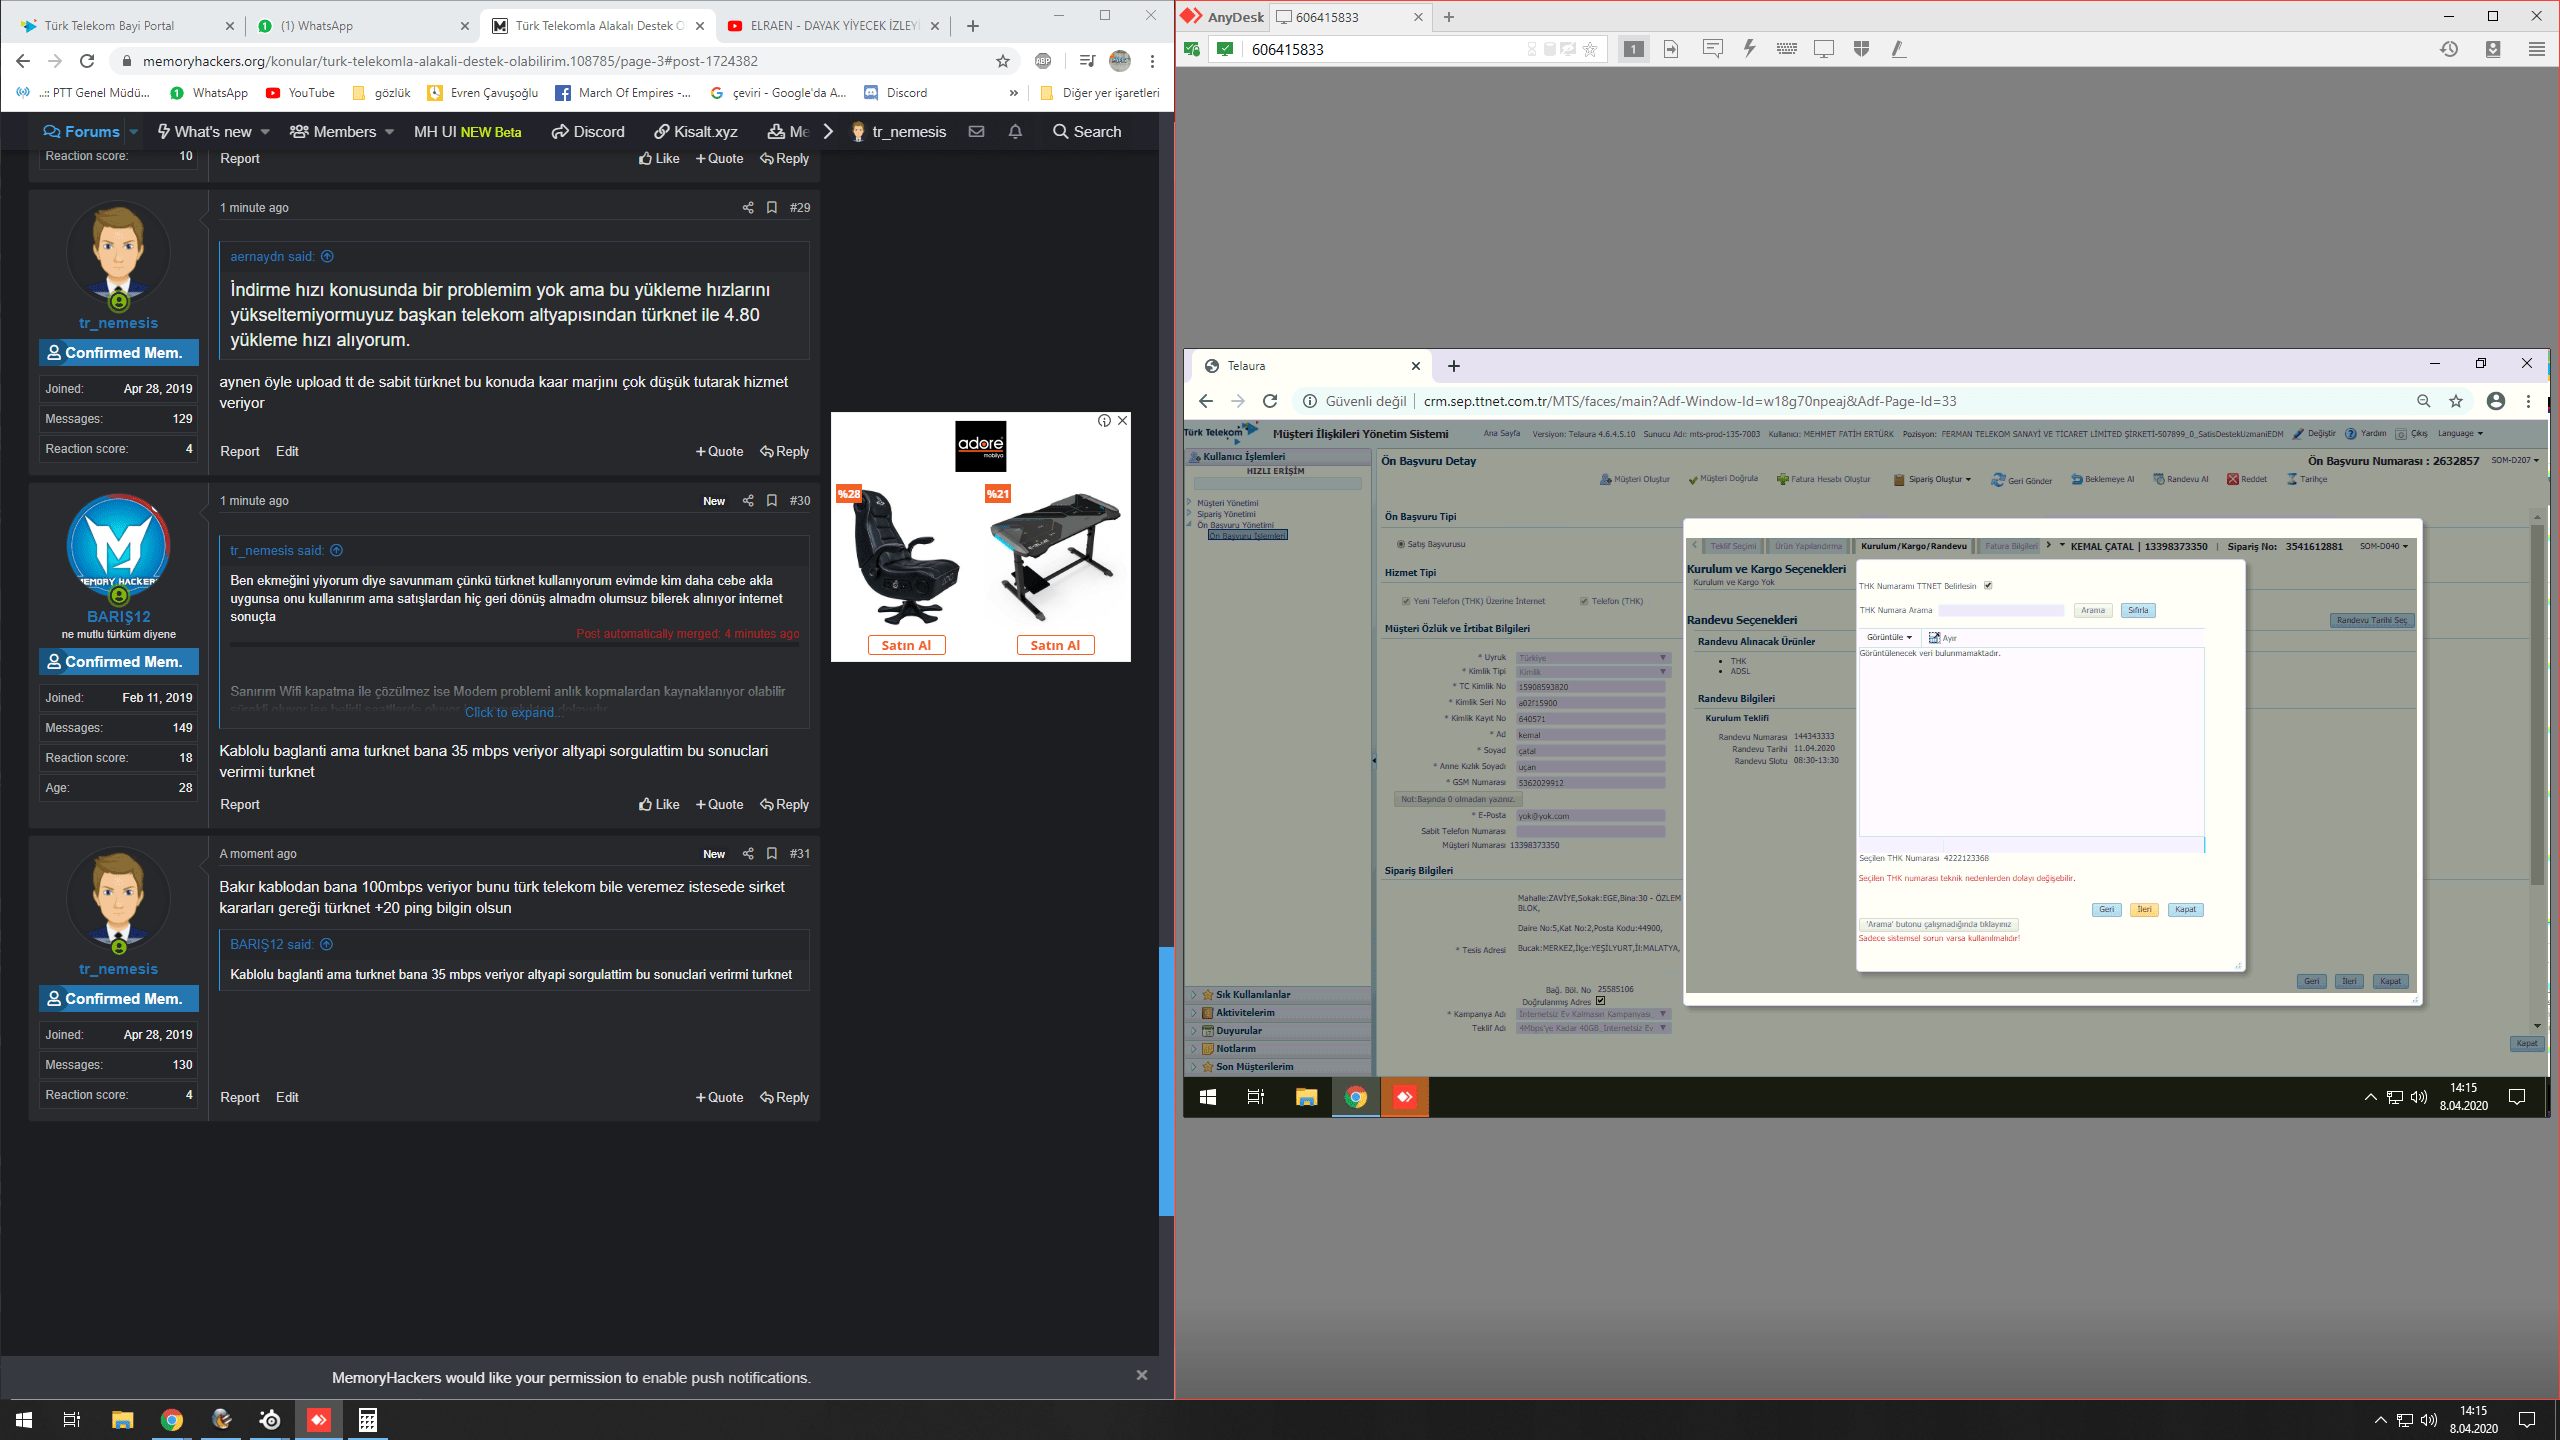Click the Sıfırla button
This screenshot has height=1440, width=2560.
click(2138, 611)
